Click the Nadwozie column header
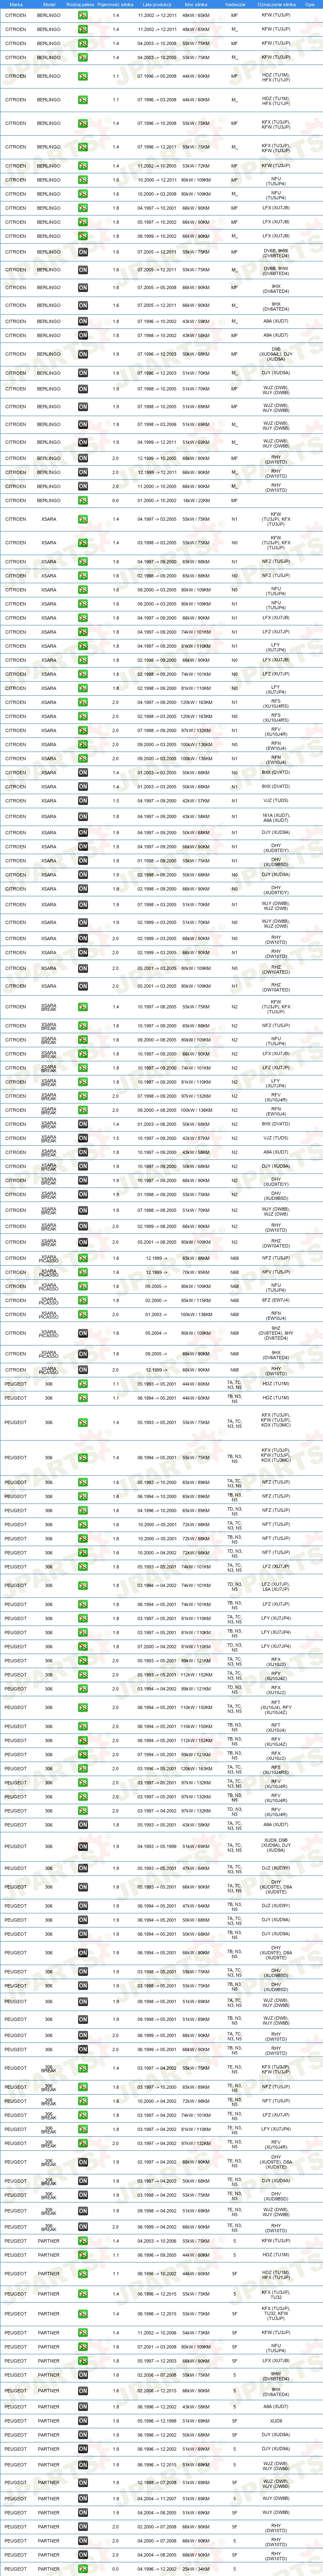Viewport: 323px width, 2576px height. pos(235,4)
